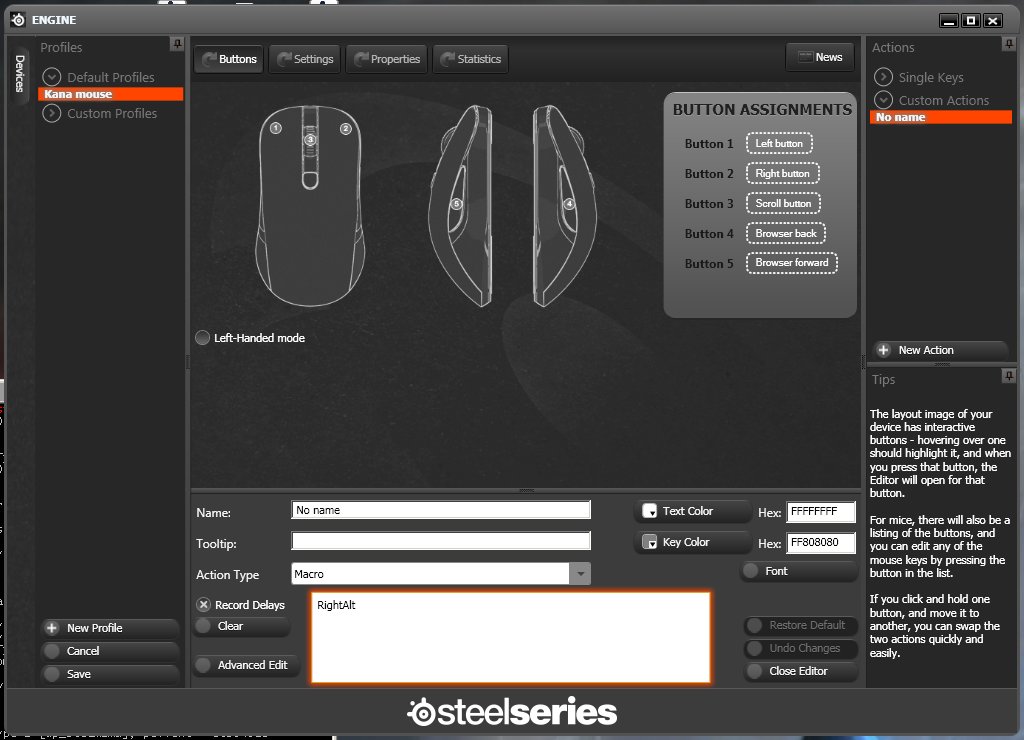Expand the Custom Profiles group

click(x=52, y=114)
